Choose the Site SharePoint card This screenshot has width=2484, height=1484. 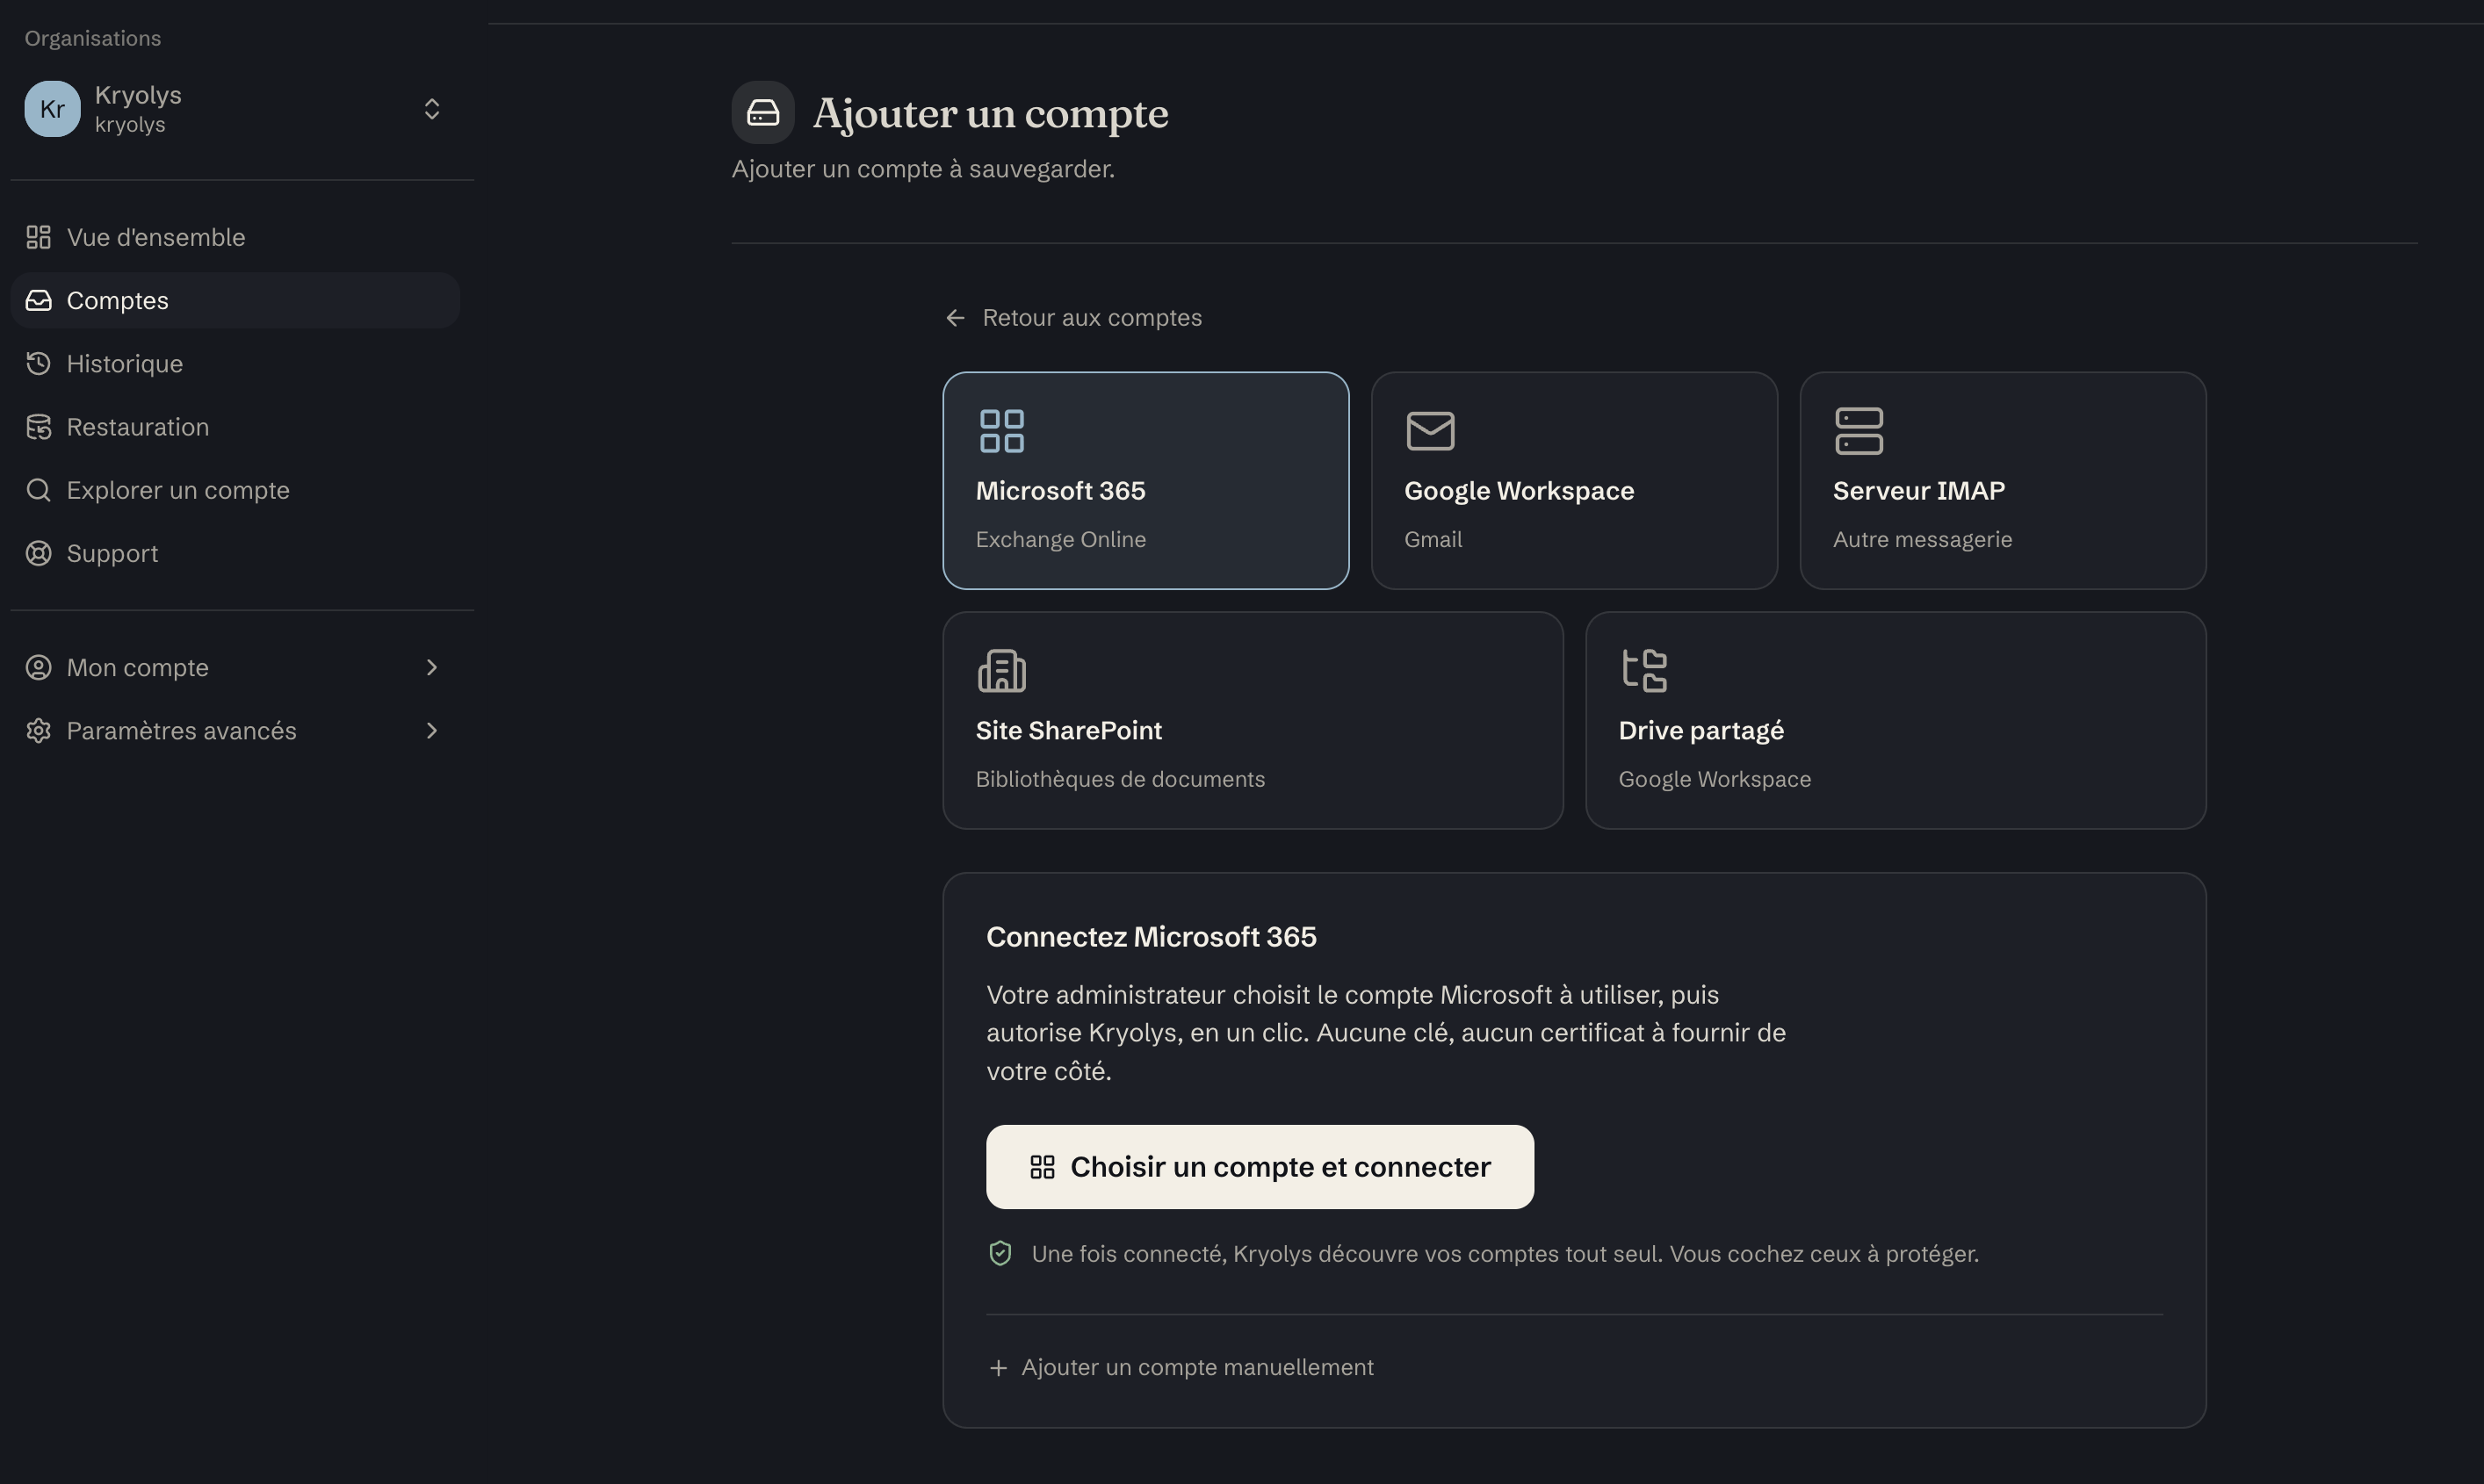point(1253,720)
